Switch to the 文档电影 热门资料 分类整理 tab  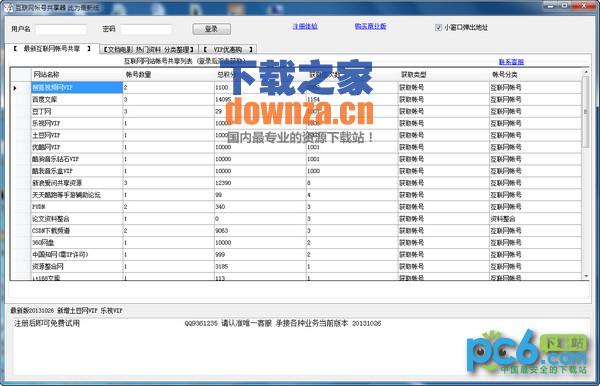pos(149,49)
